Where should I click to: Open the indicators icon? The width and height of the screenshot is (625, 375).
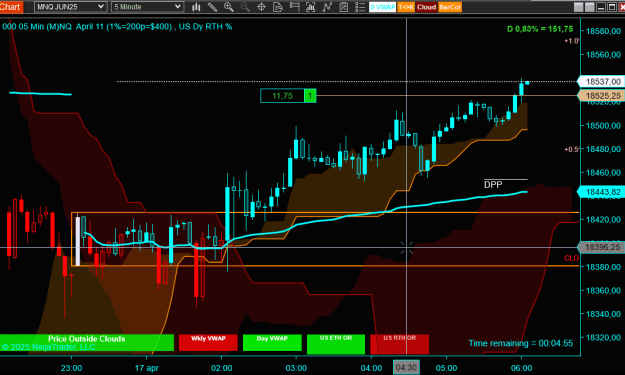pyautogui.click(x=327, y=7)
